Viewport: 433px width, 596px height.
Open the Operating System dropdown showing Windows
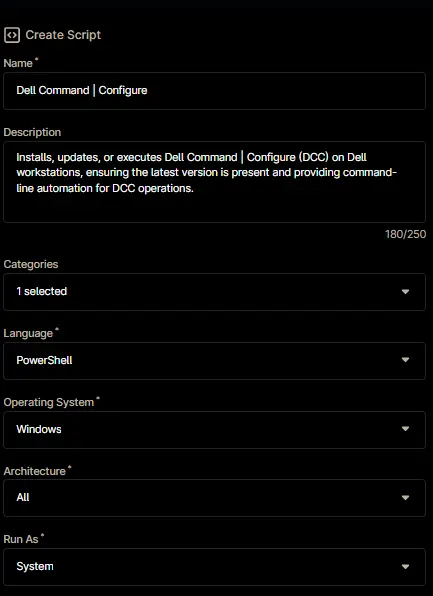click(214, 430)
